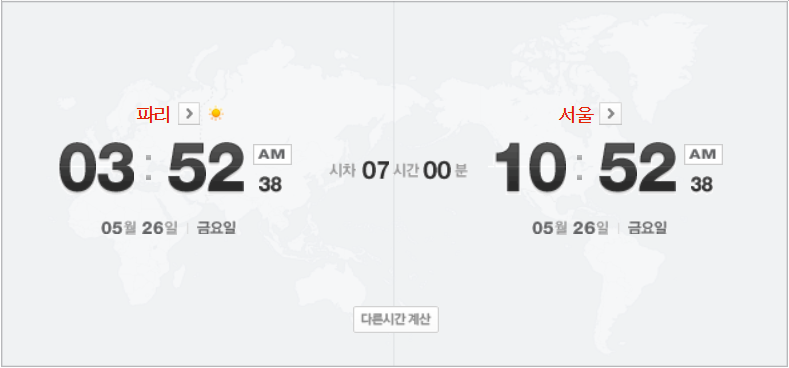Click the 05월 26일 date under 서울
The width and height of the screenshot is (789, 368).
[570, 228]
